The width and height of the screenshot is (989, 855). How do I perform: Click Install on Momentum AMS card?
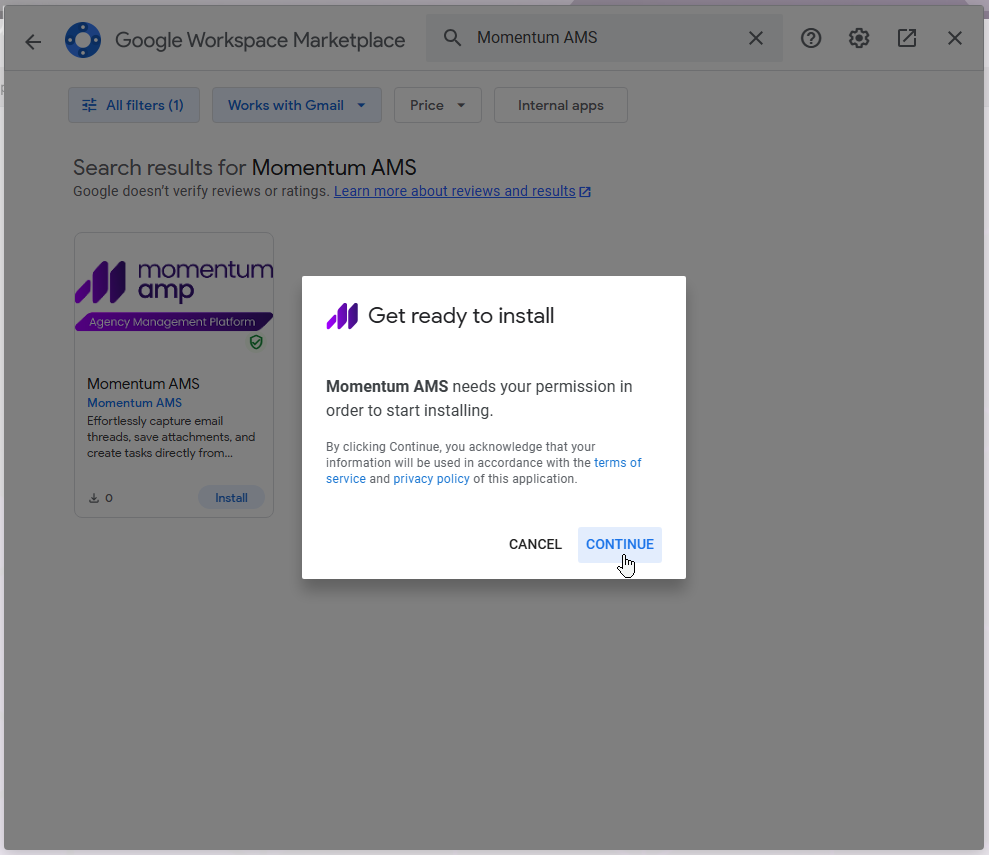231,497
